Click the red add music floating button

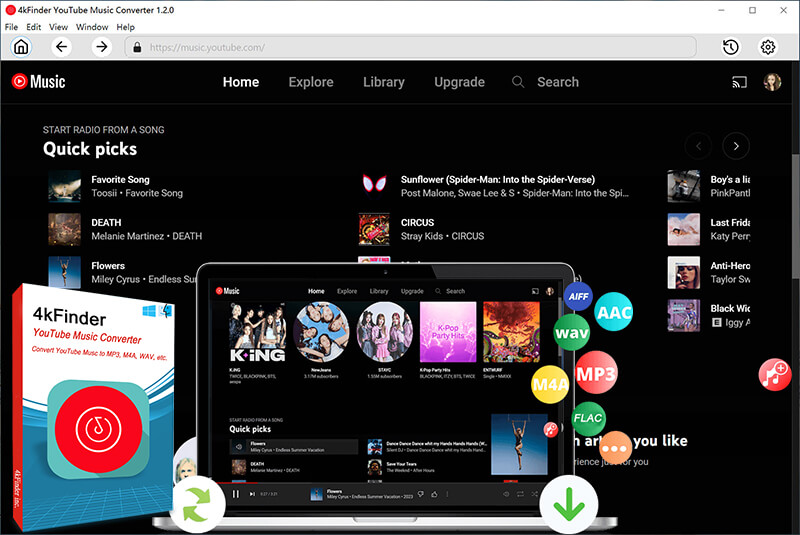tap(775, 375)
